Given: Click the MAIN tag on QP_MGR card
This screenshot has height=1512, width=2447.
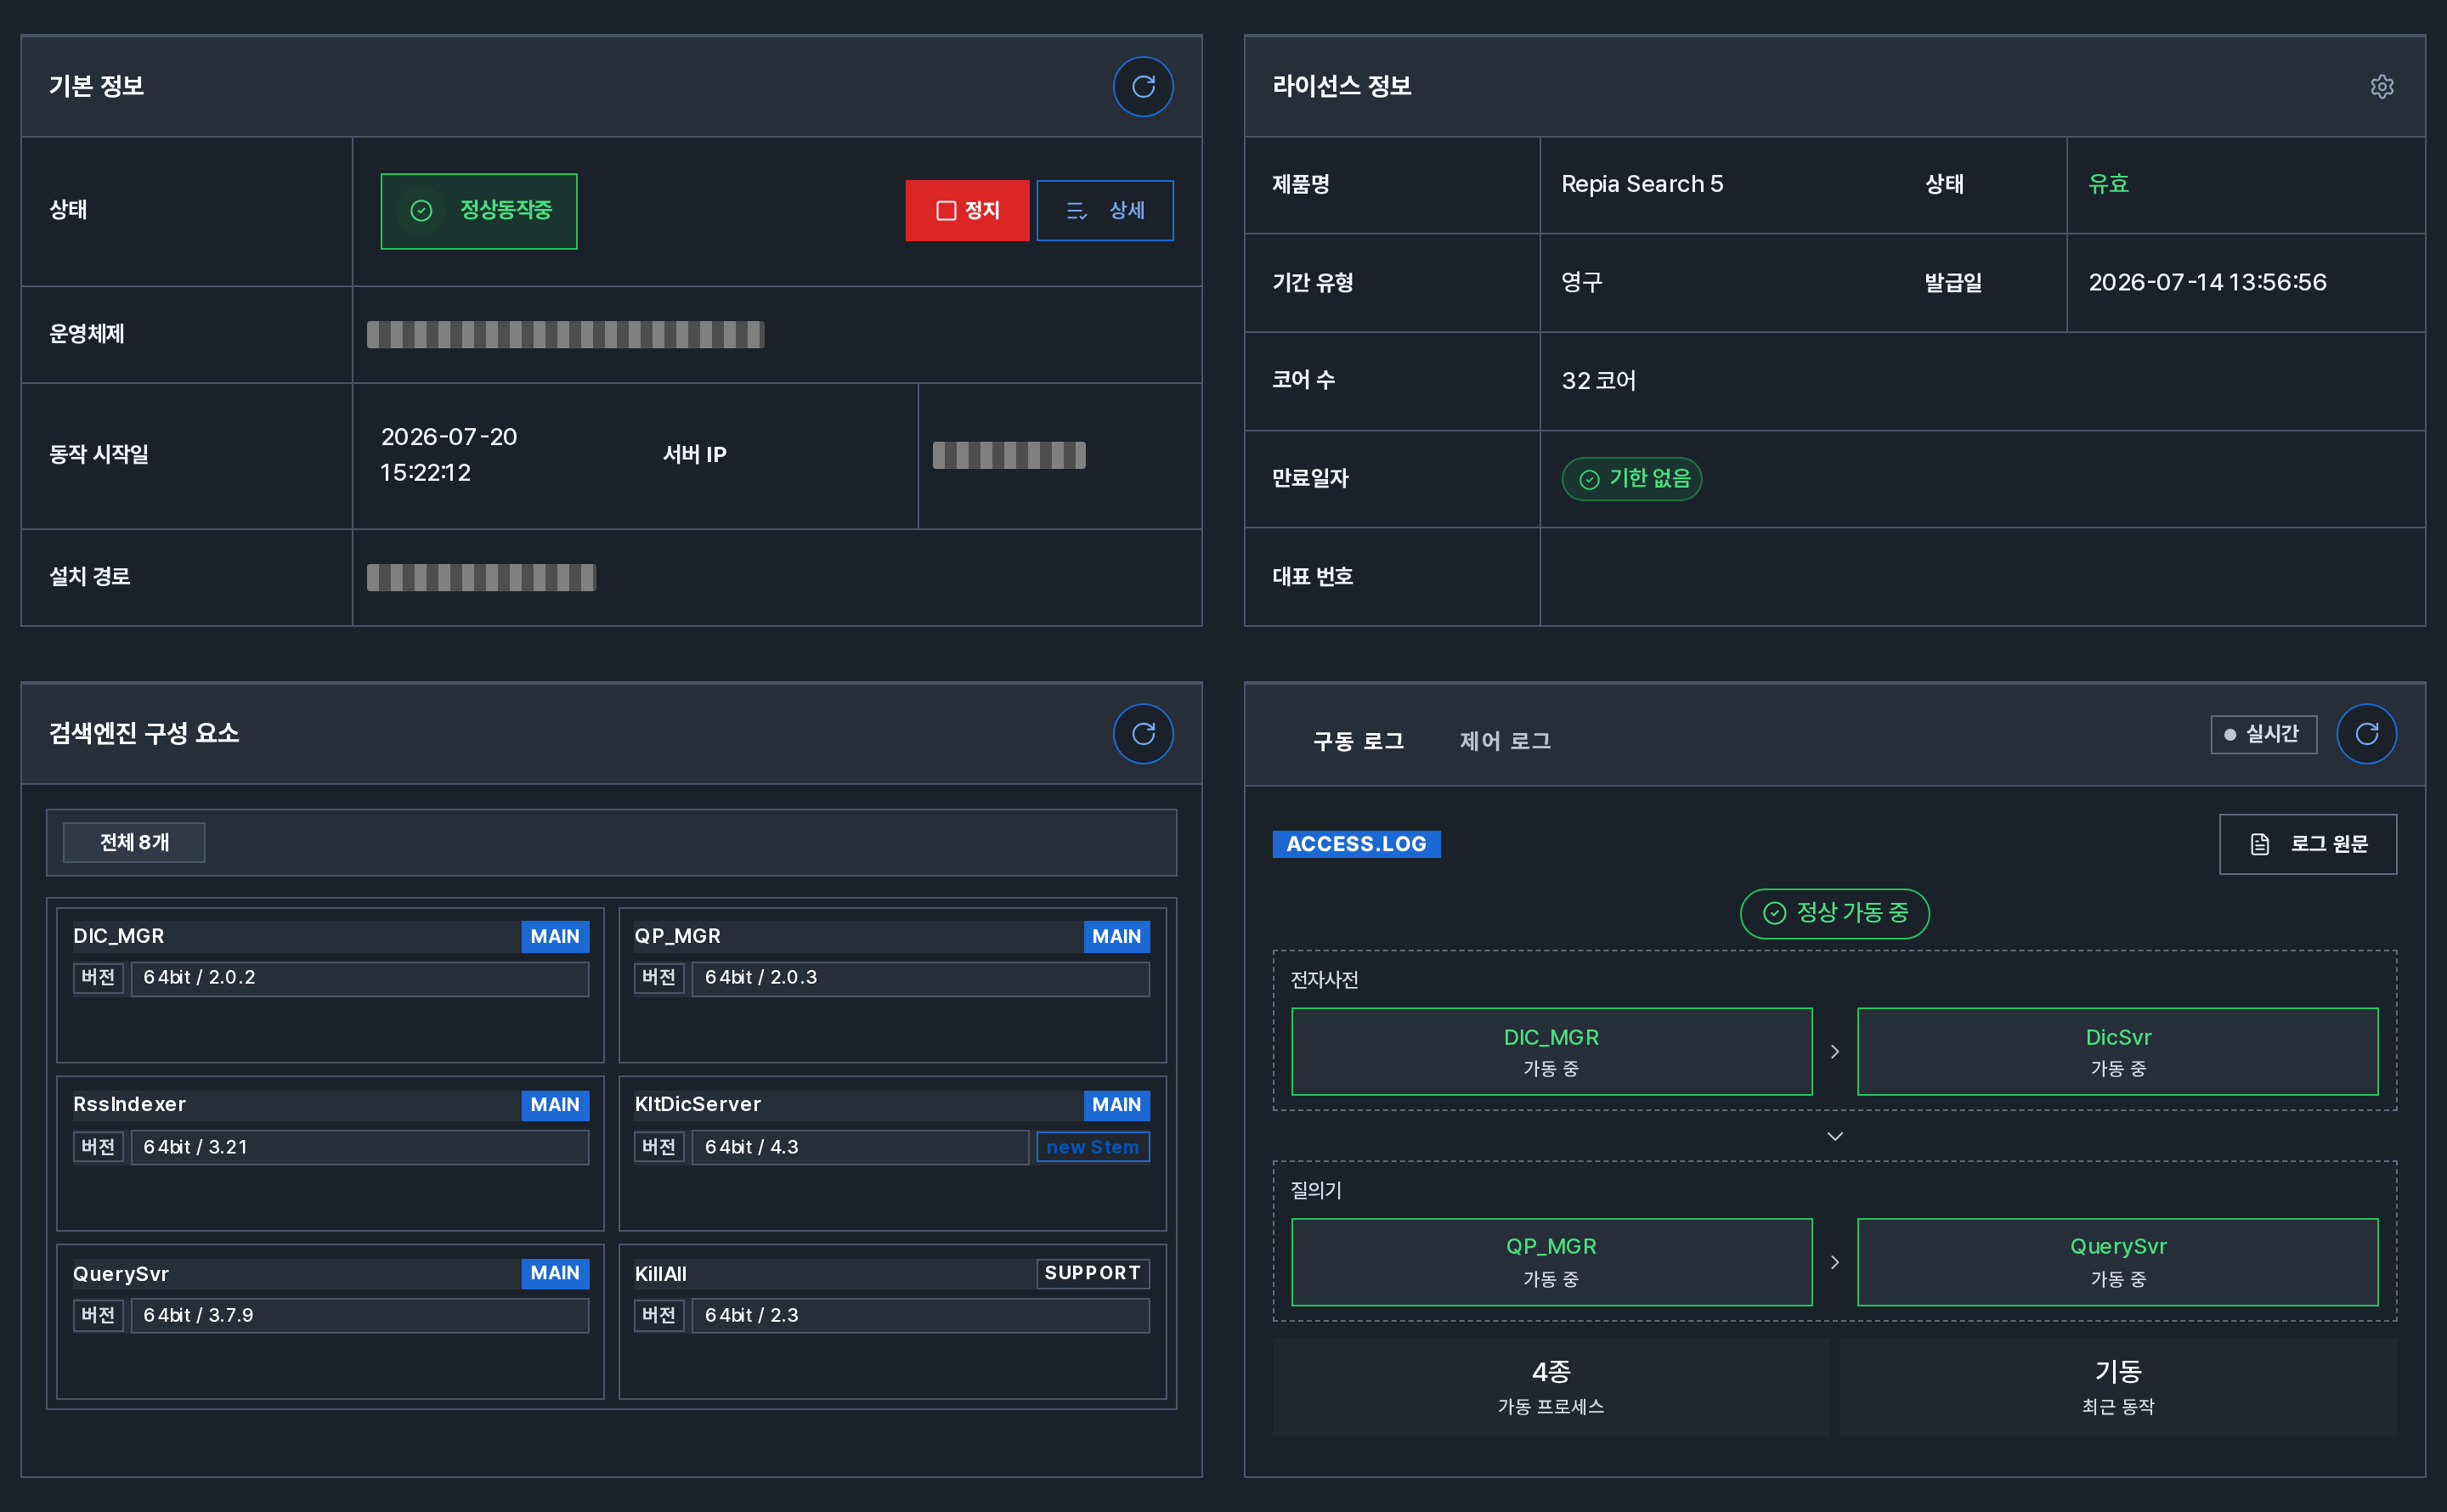Looking at the screenshot, I should 1116,937.
